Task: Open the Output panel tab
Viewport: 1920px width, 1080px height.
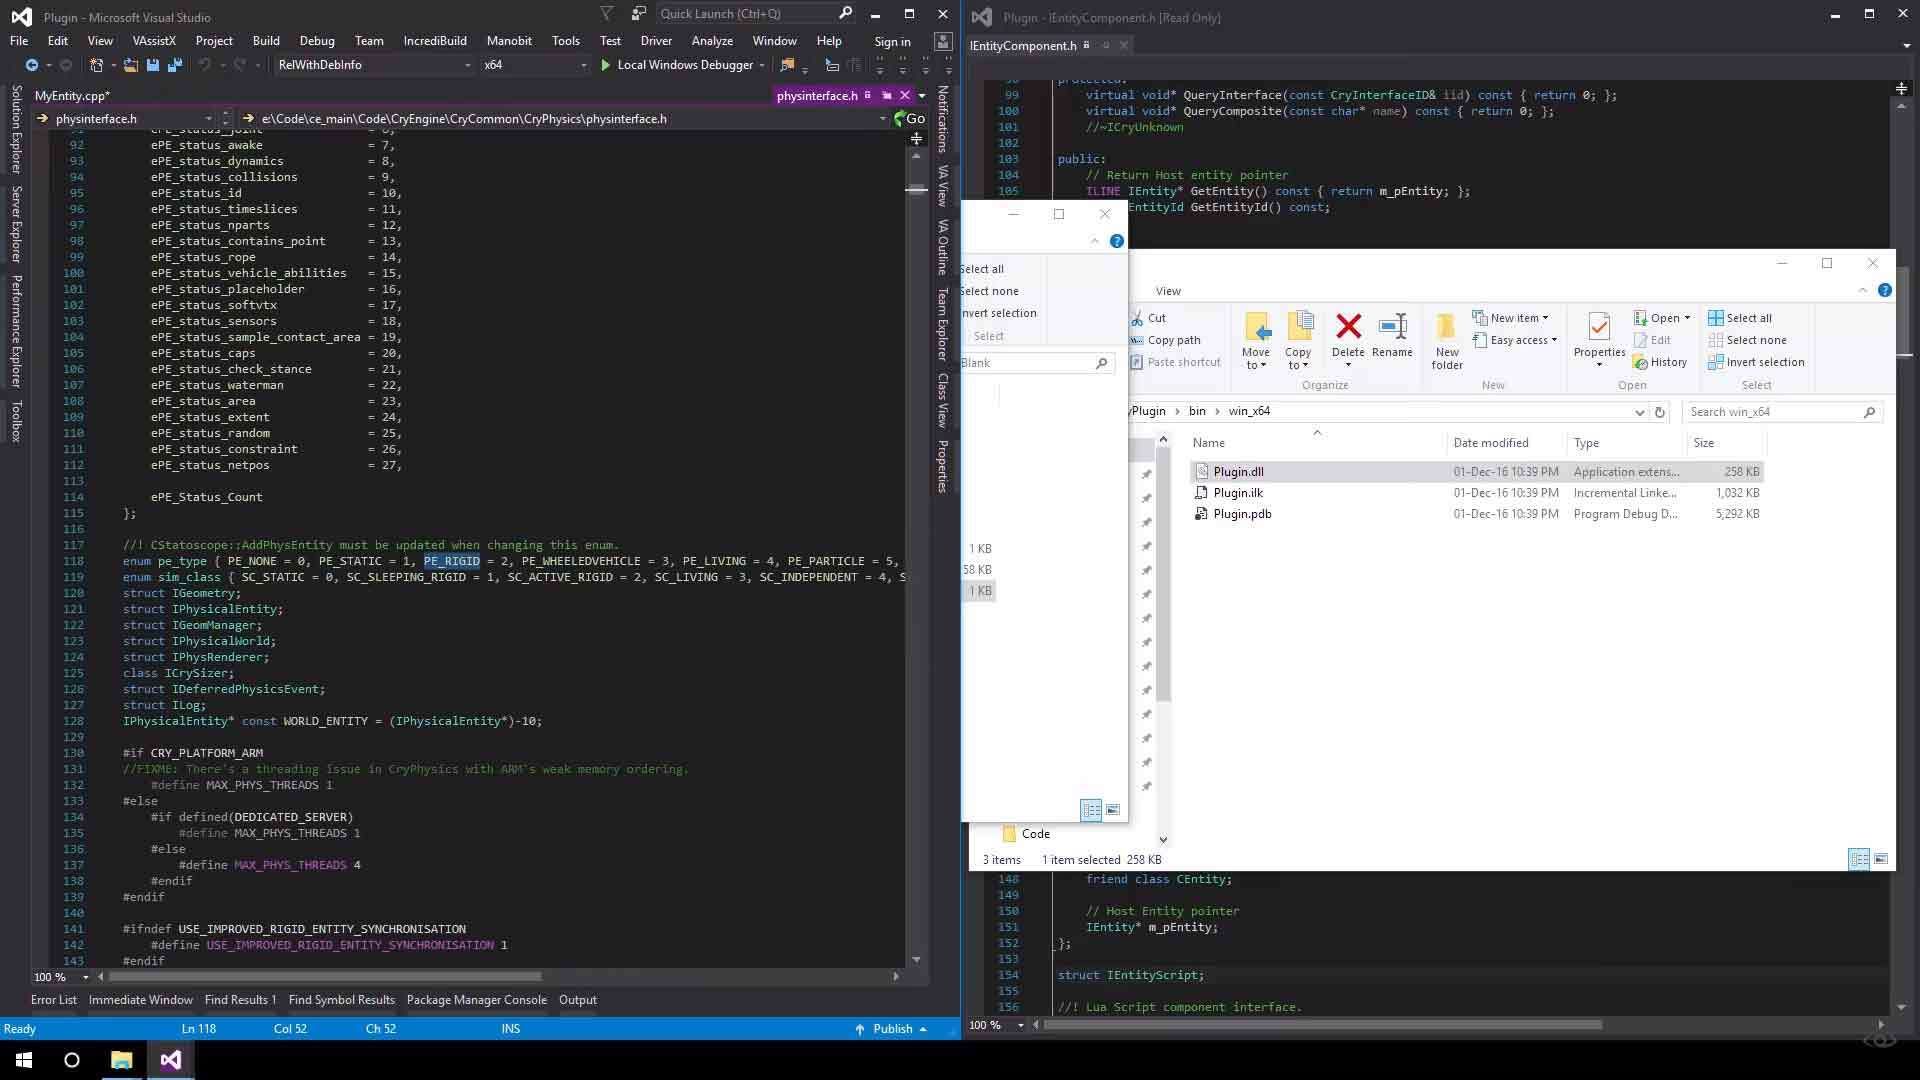Action: (x=578, y=1000)
